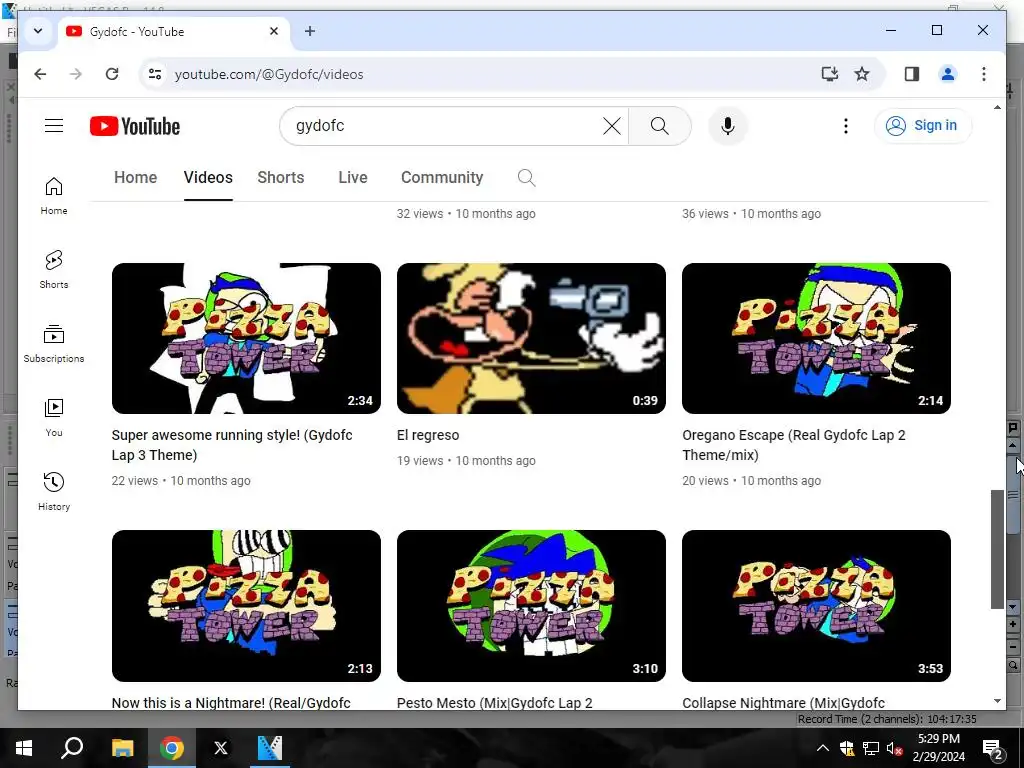Viewport: 1024px width, 768px height.
Task: Open You section in the sidebar
Action: (54, 417)
